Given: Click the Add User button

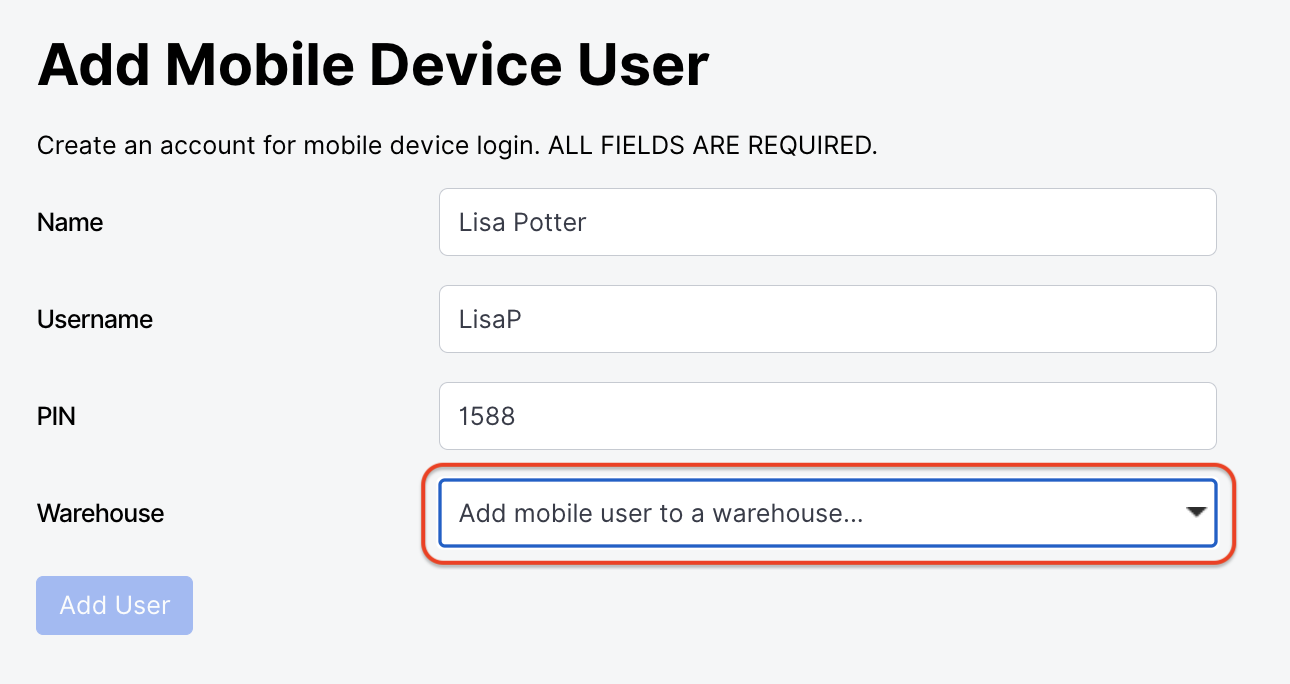Looking at the screenshot, I should click(x=114, y=605).
